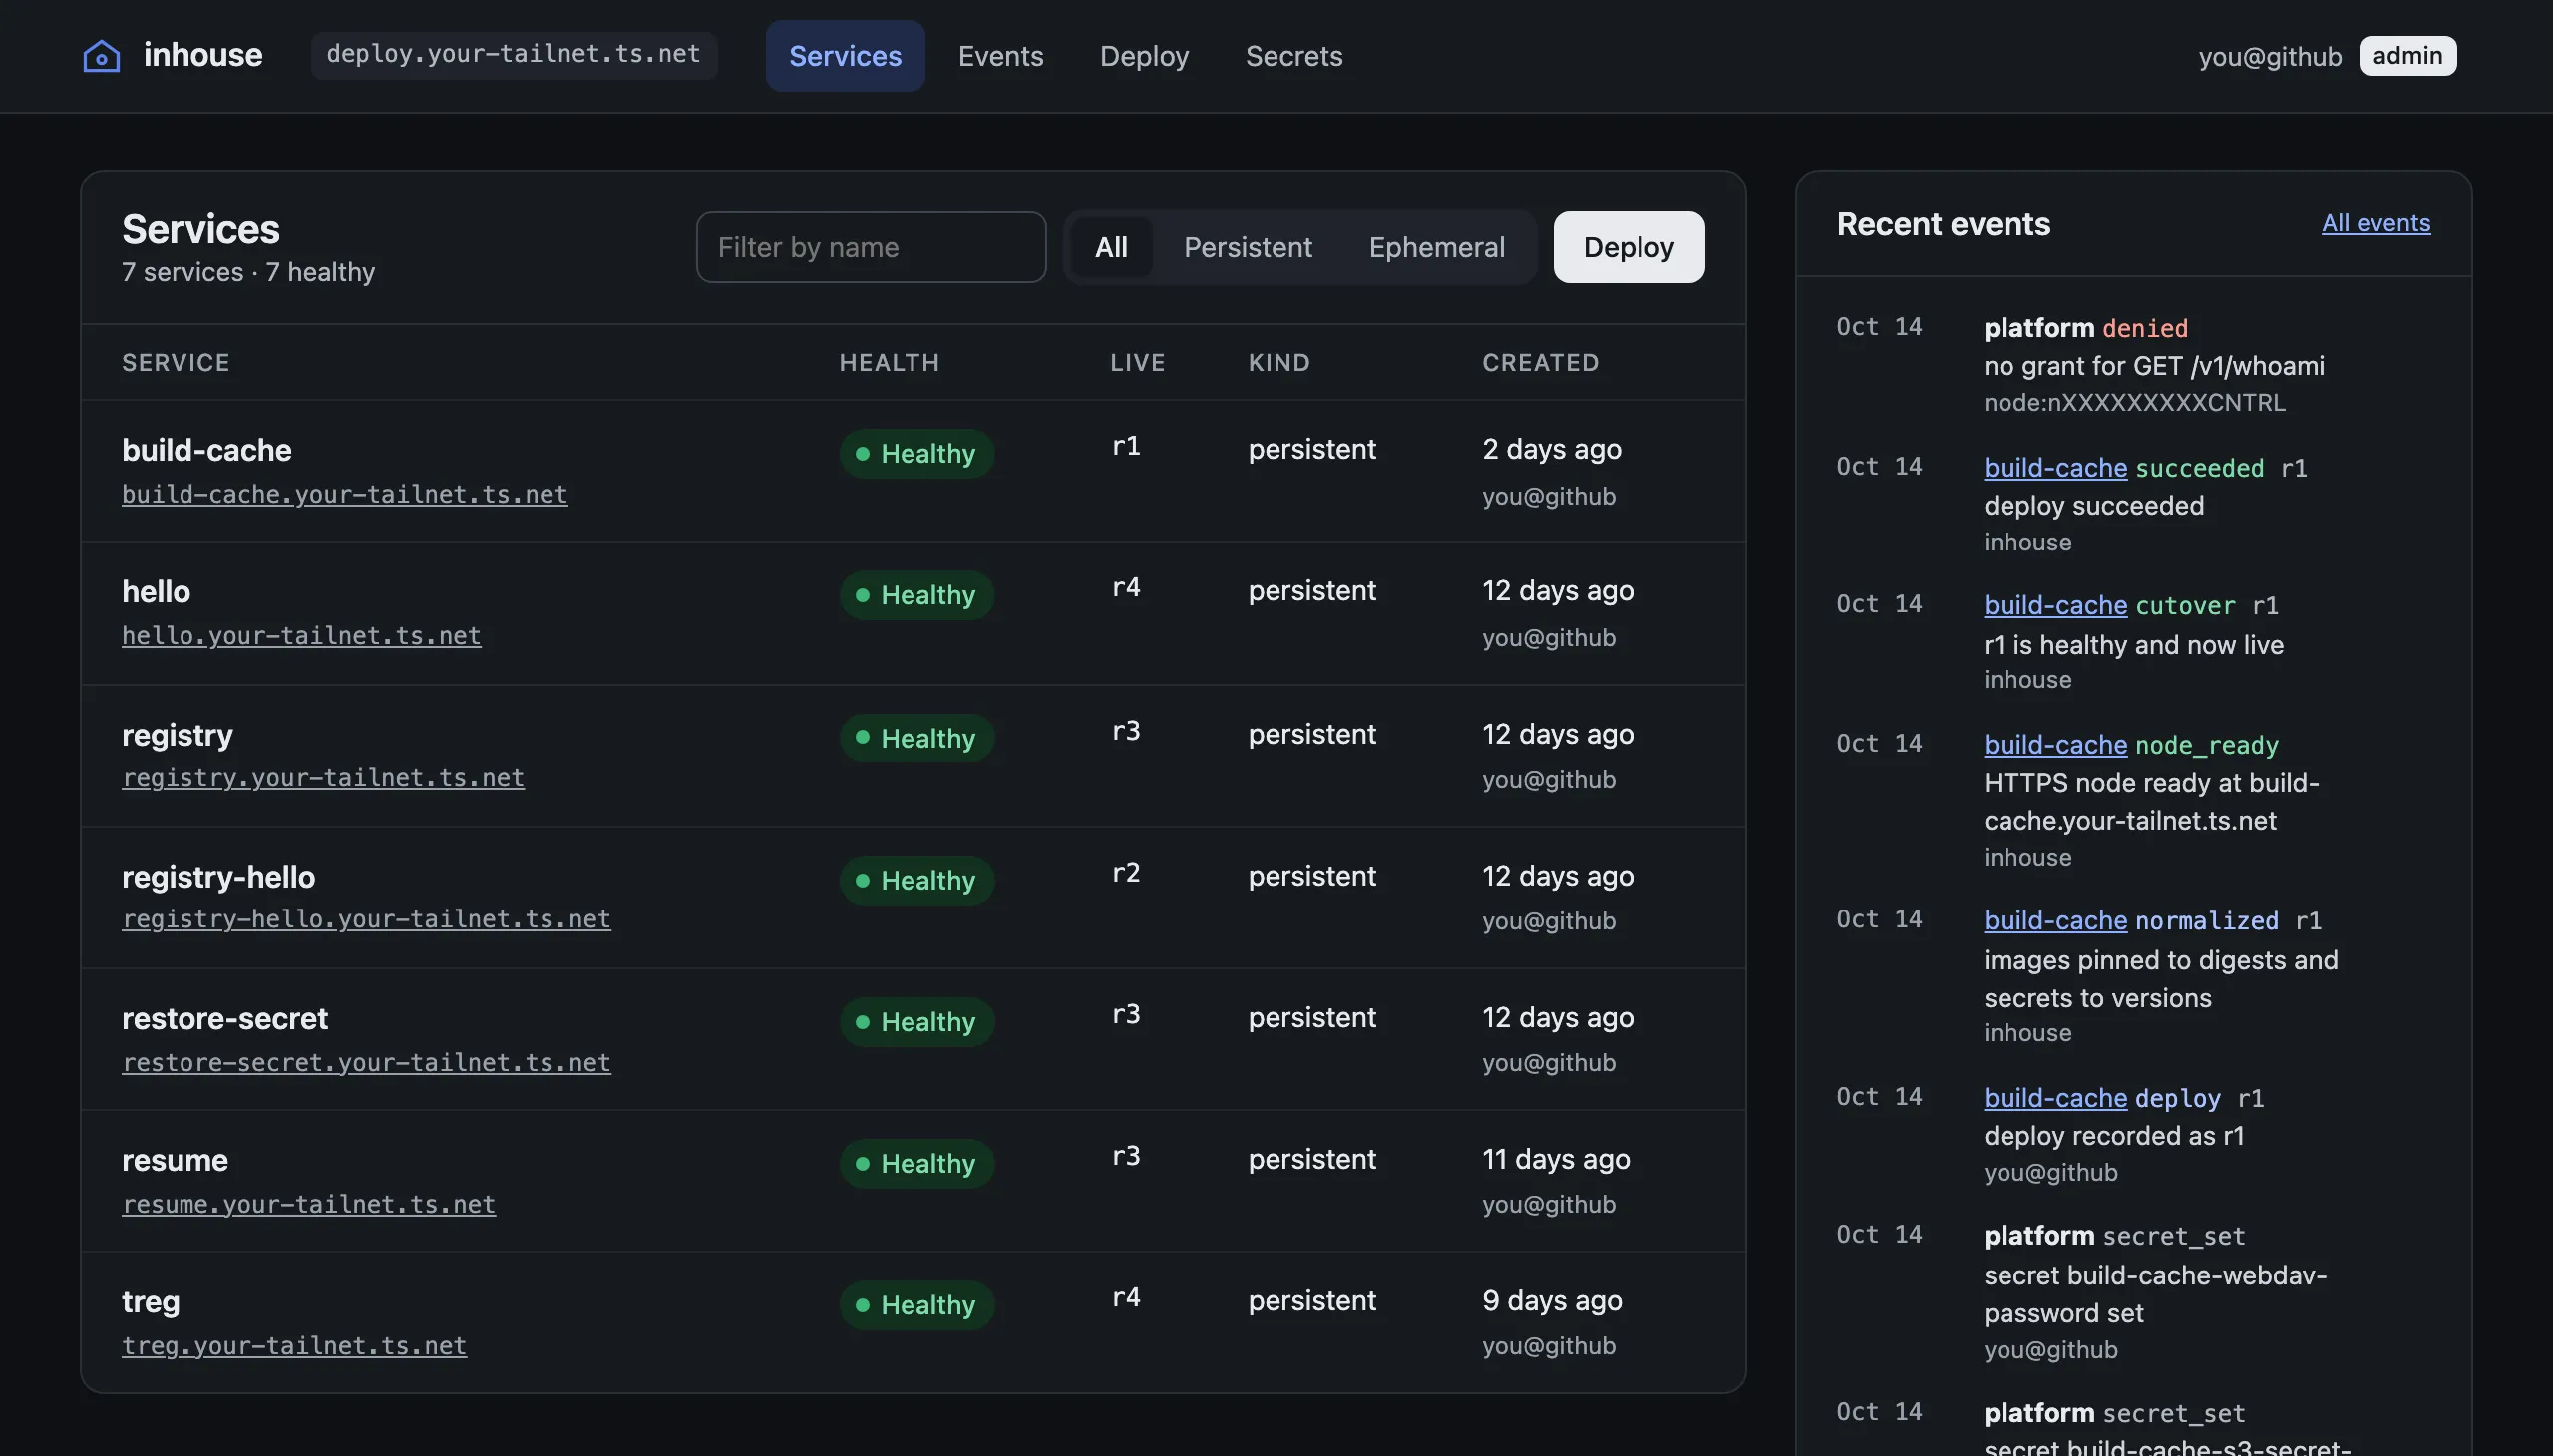Open the Services nav tab
2553x1456 pixels.
click(845, 56)
